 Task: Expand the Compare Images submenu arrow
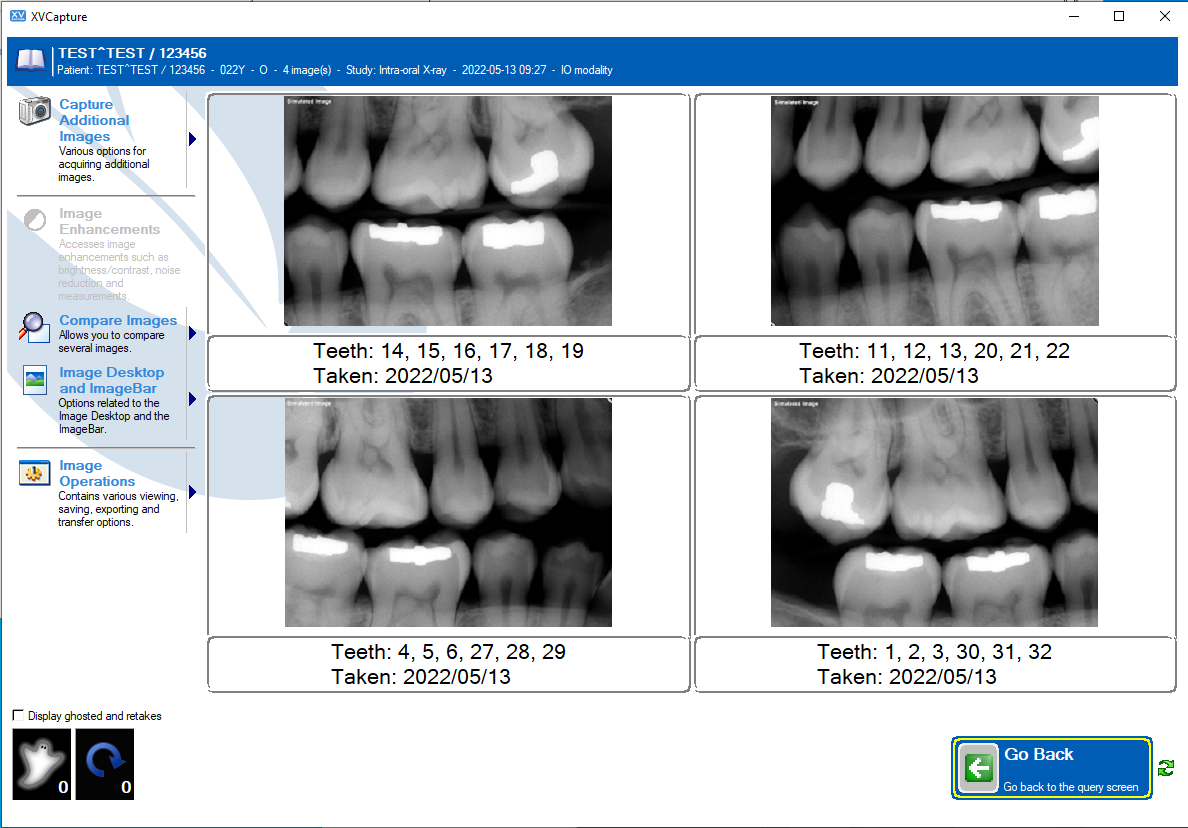[x=192, y=333]
